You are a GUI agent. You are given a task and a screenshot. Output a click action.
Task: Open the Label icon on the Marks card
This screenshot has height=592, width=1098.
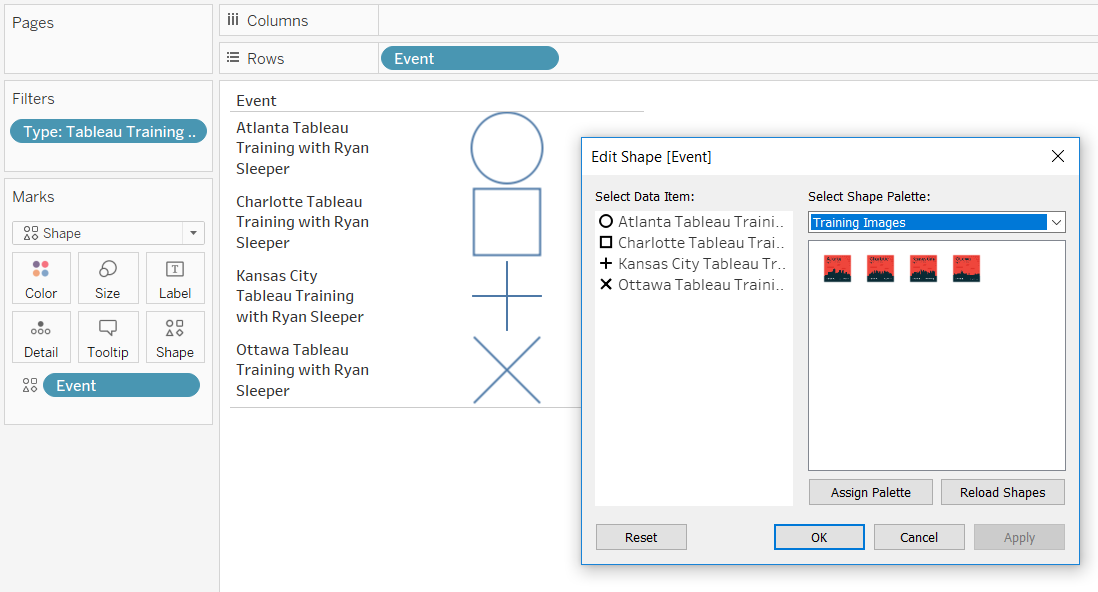pyautogui.click(x=175, y=278)
